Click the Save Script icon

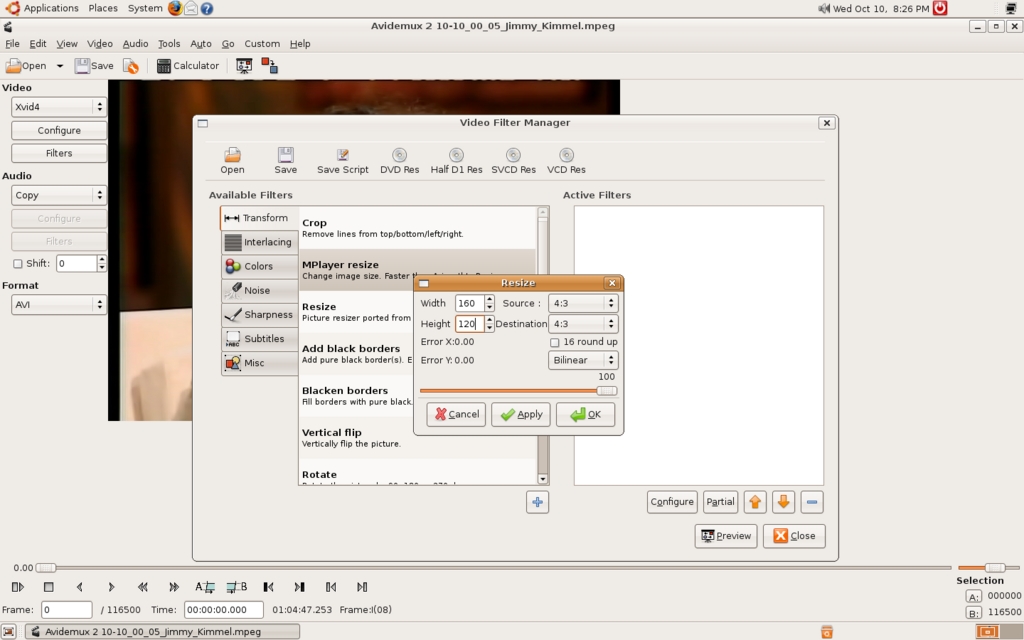[x=342, y=155]
